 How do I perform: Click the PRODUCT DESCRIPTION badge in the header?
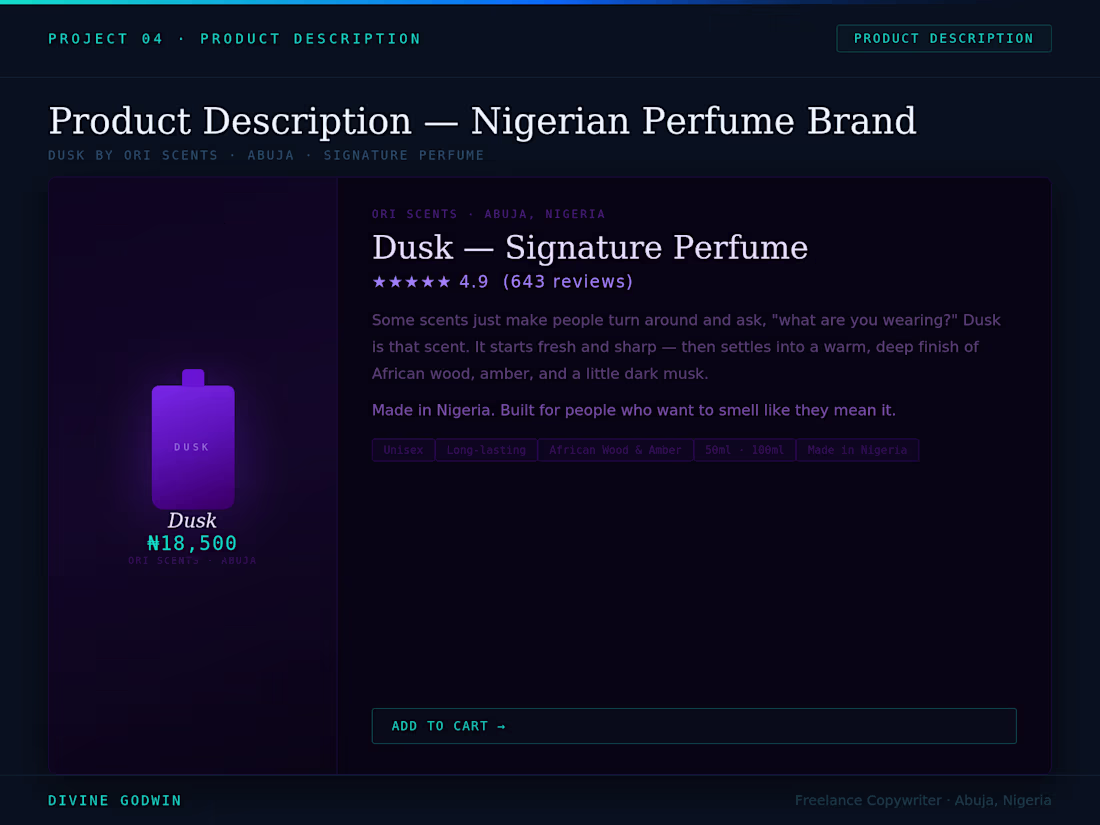pyautogui.click(x=944, y=39)
